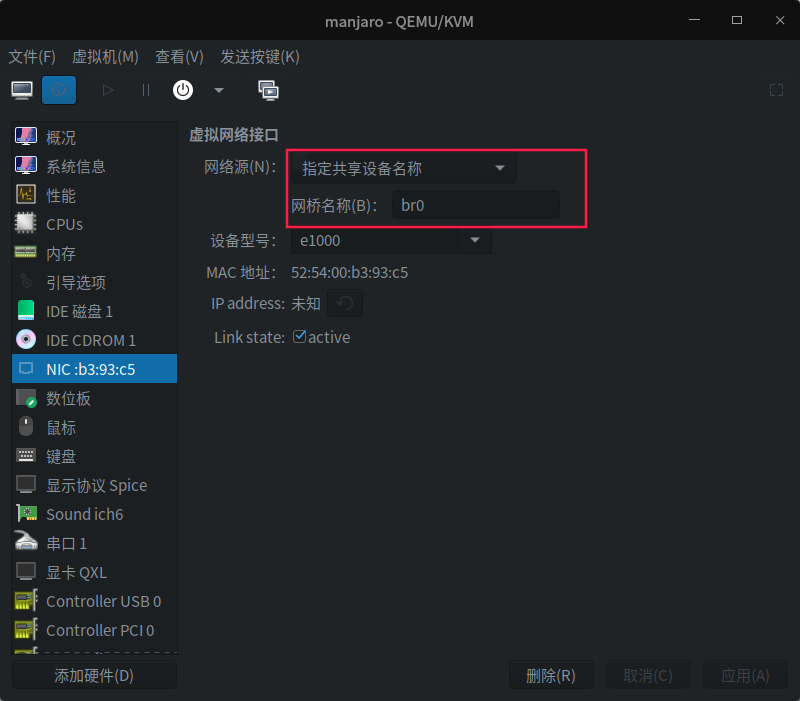
Task: Open 文件(F) menu
Action: [x=32, y=57]
